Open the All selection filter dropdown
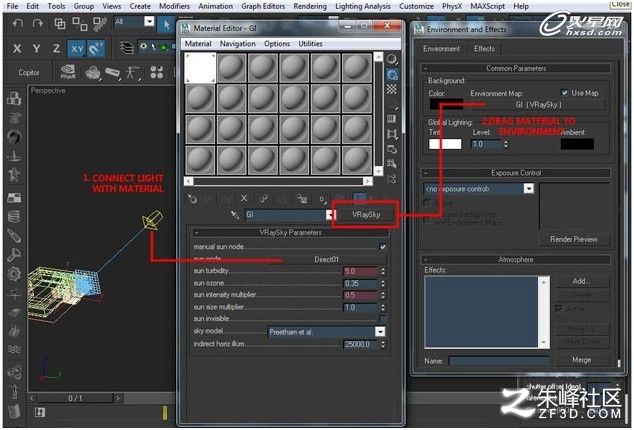634x430 pixels. click(x=149, y=21)
